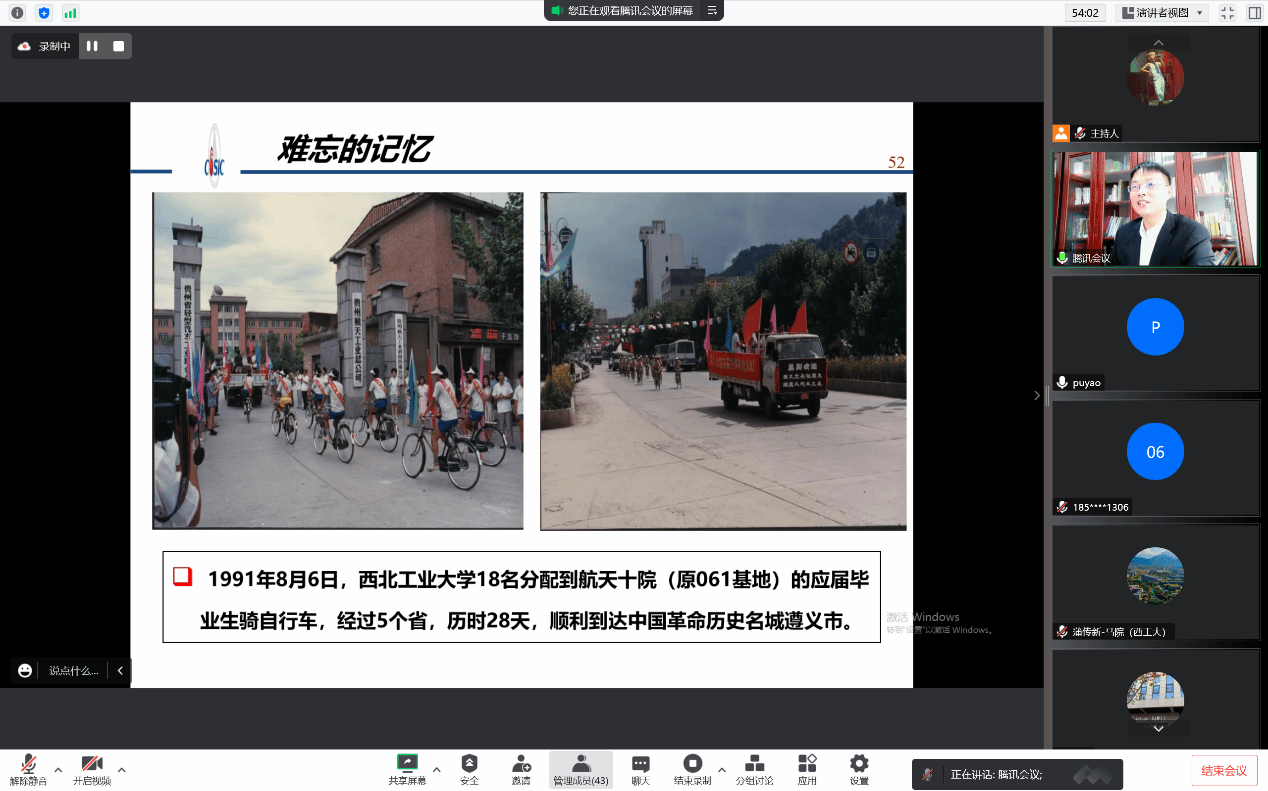Click the meeting info icon at top left
This screenshot has height=791, width=1268.
point(17,13)
